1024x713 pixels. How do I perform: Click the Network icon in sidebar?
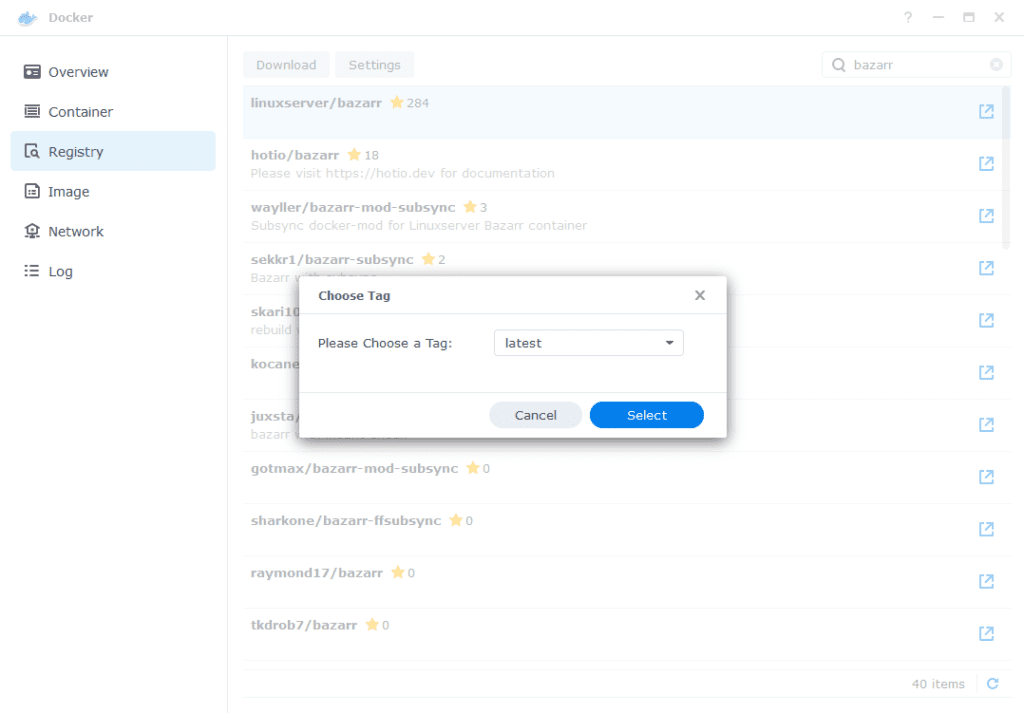pyautogui.click(x=32, y=231)
